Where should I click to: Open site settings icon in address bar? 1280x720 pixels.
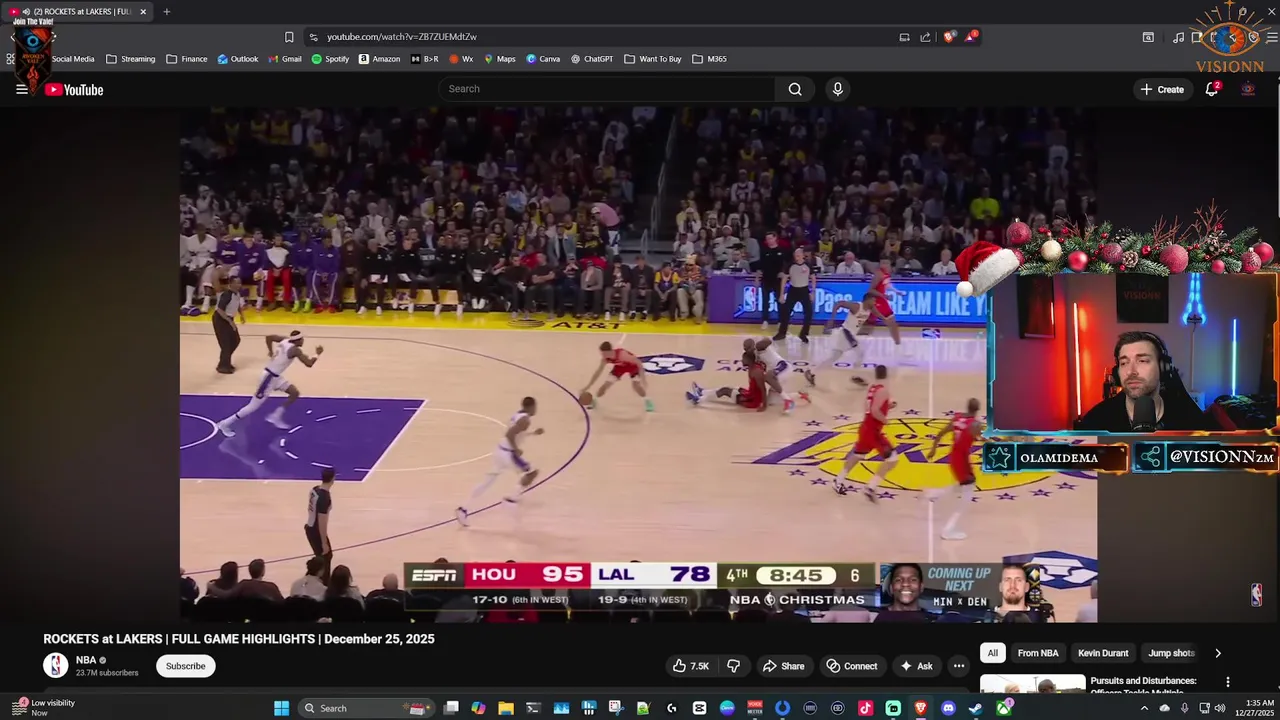click(x=313, y=37)
